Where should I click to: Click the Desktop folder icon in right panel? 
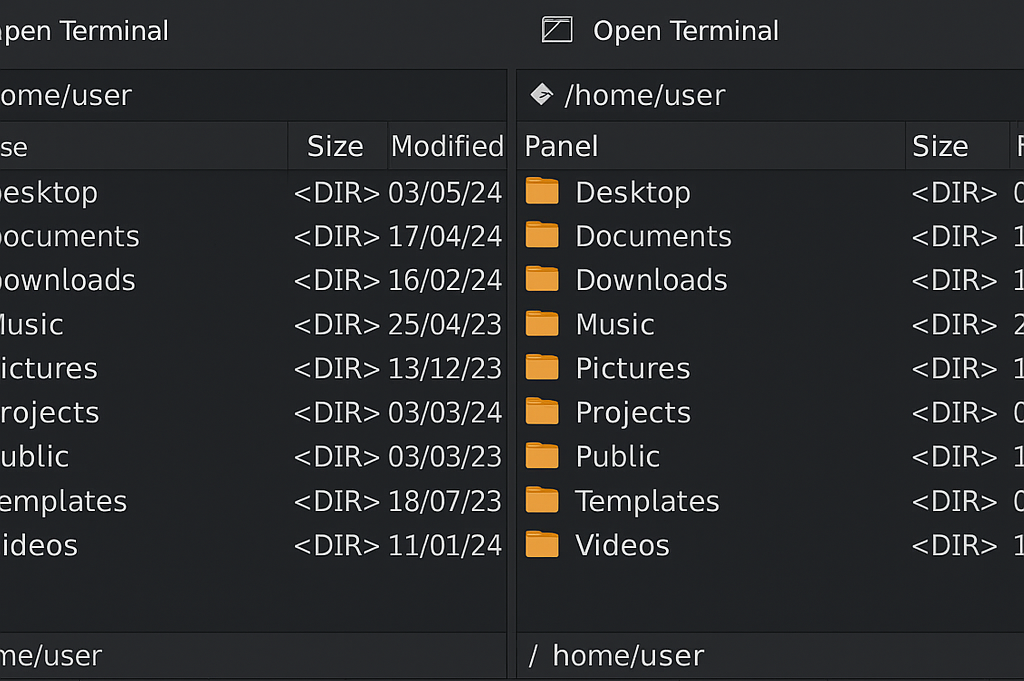coord(542,191)
